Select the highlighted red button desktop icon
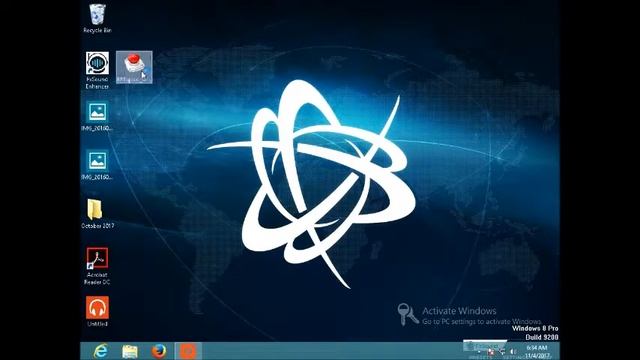The height and width of the screenshot is (360, 640). click(134, 67)
